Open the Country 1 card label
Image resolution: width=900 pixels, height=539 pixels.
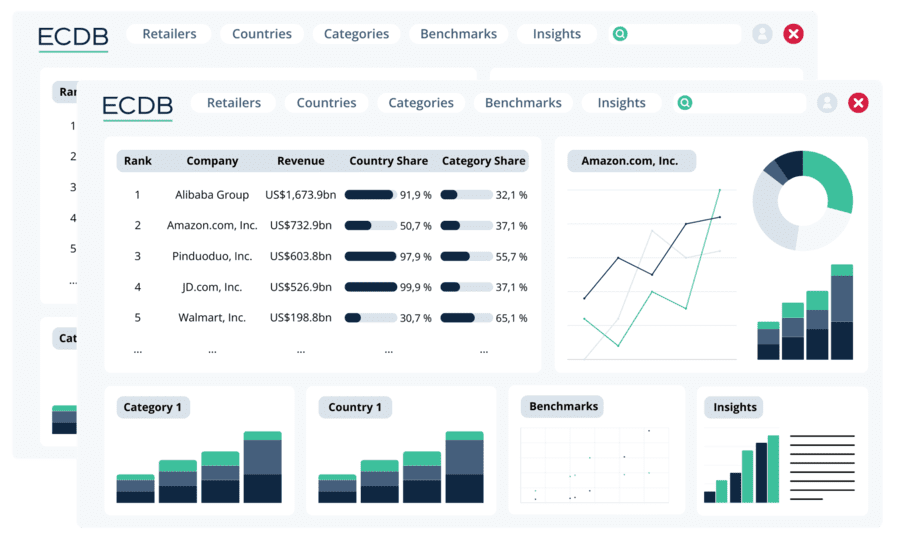click(x=355, y=407)
